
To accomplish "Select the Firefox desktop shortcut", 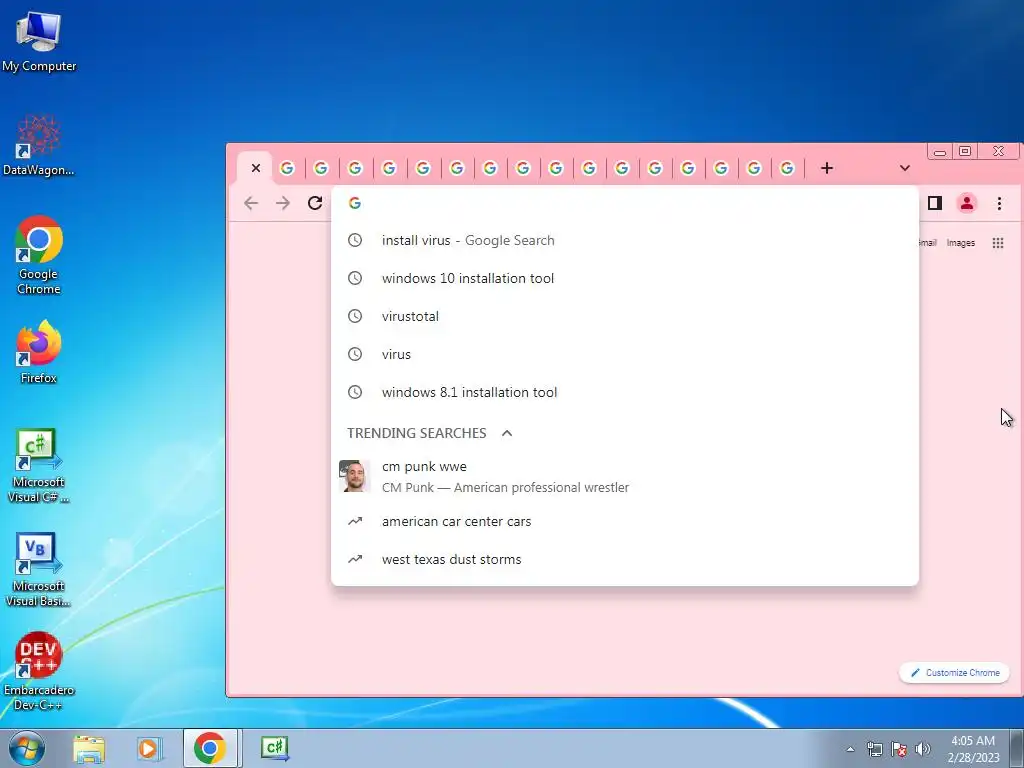I will tap(39, 352).
